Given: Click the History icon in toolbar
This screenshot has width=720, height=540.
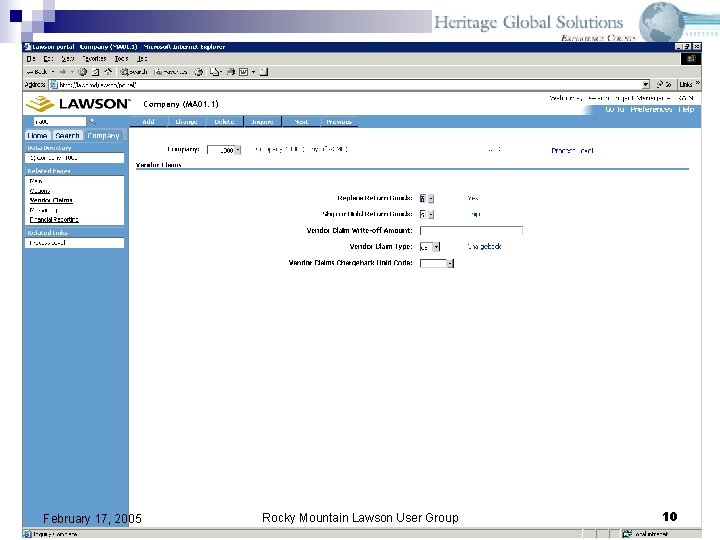Looking at the screenshot, I should (x=198, y=72).
